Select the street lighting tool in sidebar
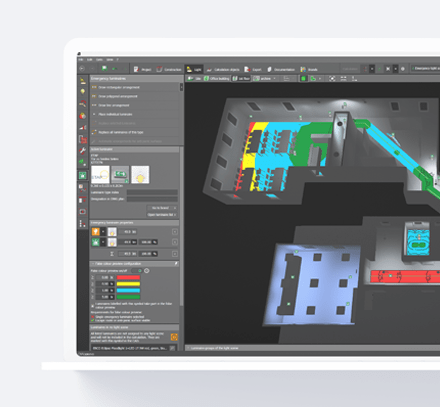The width and height of the screenshot is (440, 407). [82, 127]
